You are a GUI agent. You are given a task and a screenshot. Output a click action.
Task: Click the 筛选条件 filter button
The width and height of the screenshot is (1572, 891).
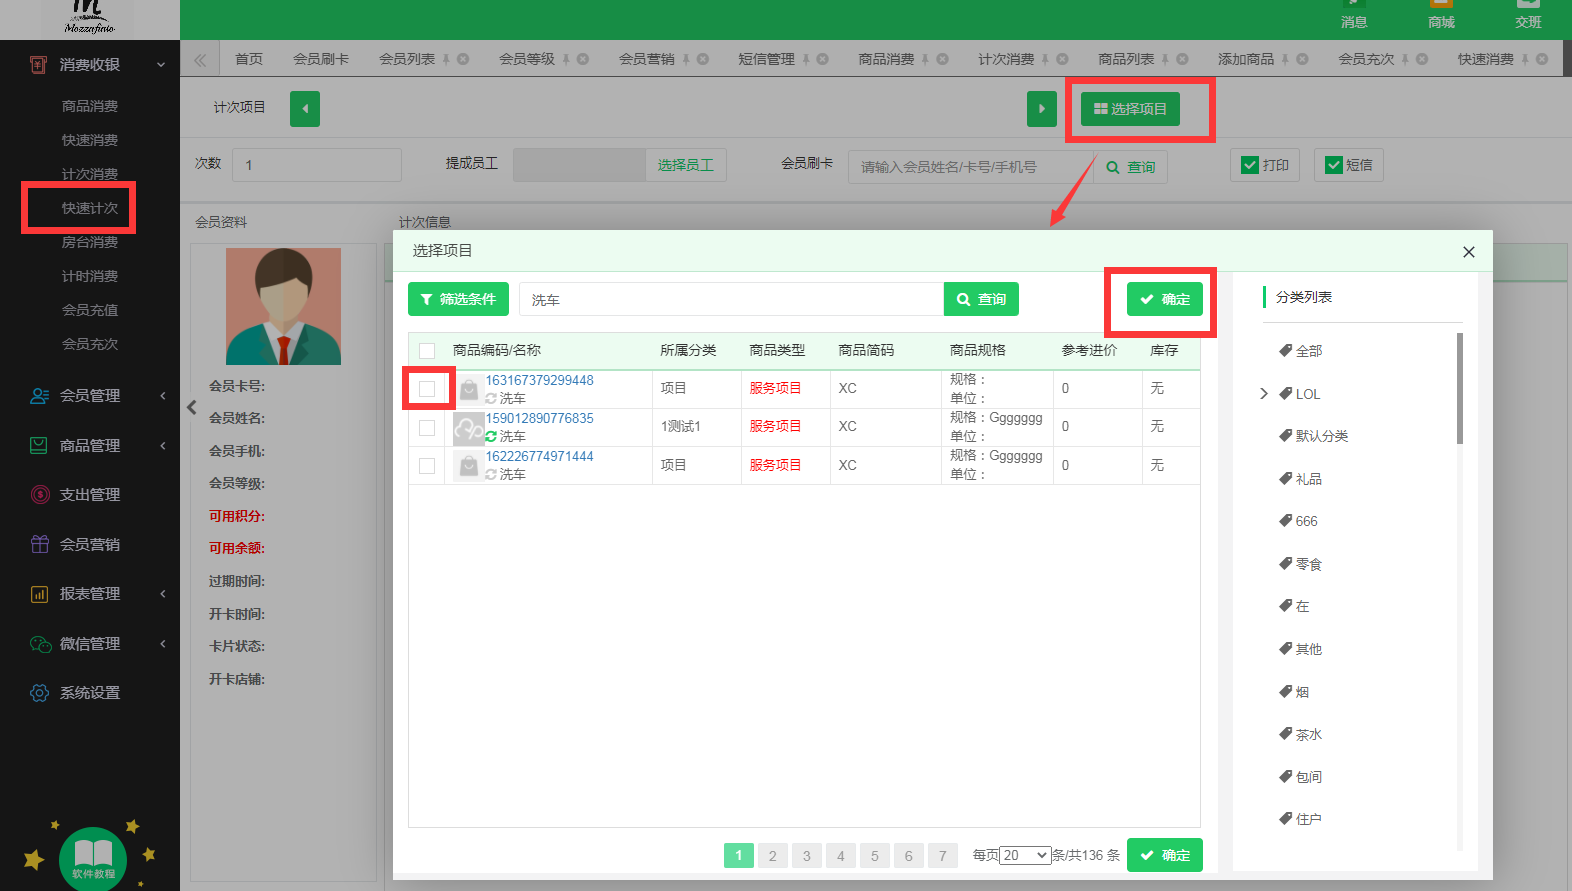[x=458, y=299]
